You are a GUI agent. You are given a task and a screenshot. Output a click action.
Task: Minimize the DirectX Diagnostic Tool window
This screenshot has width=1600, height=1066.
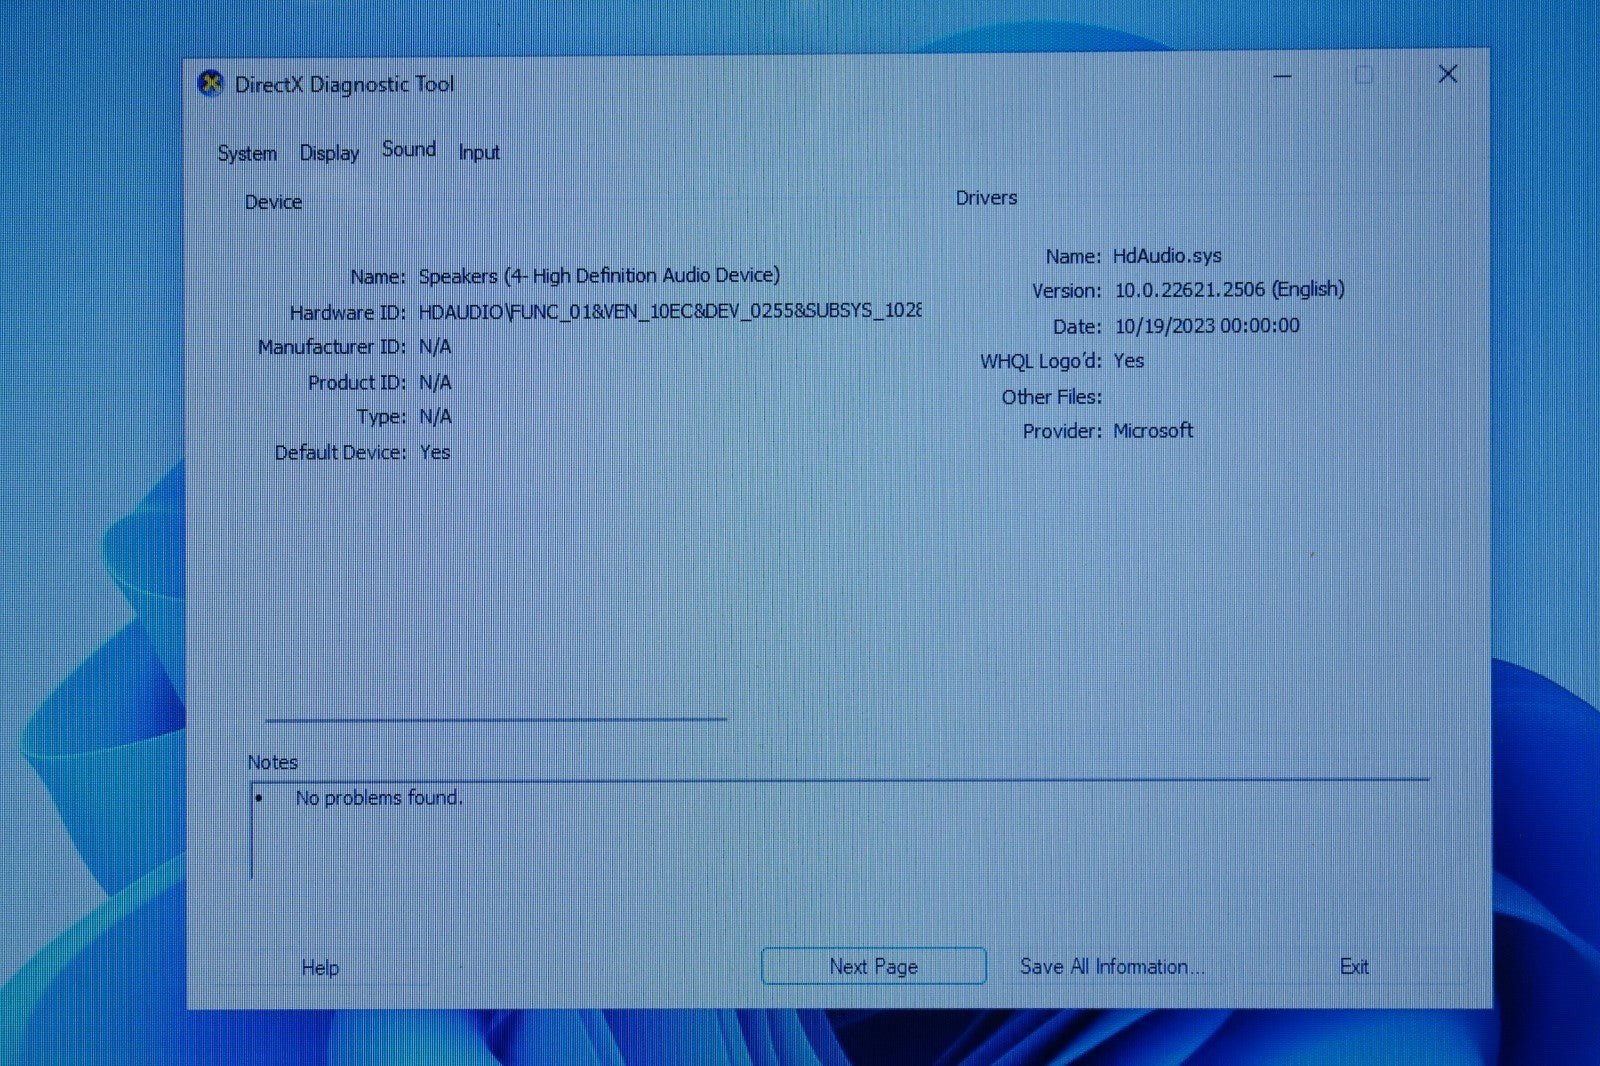[1283, 75]
